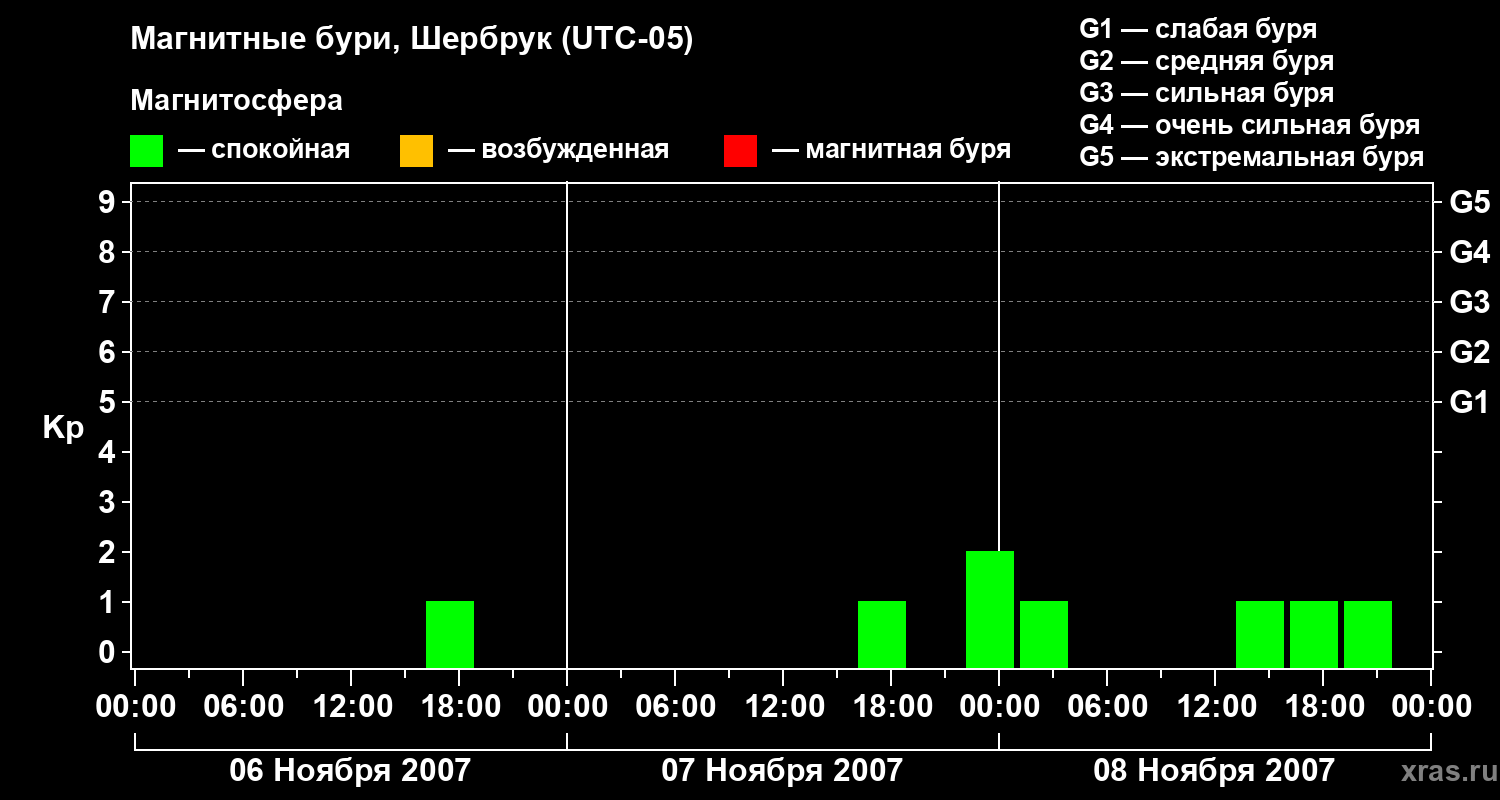
Task: Click the '— магнитная буря' legend label
Action: 891,150
